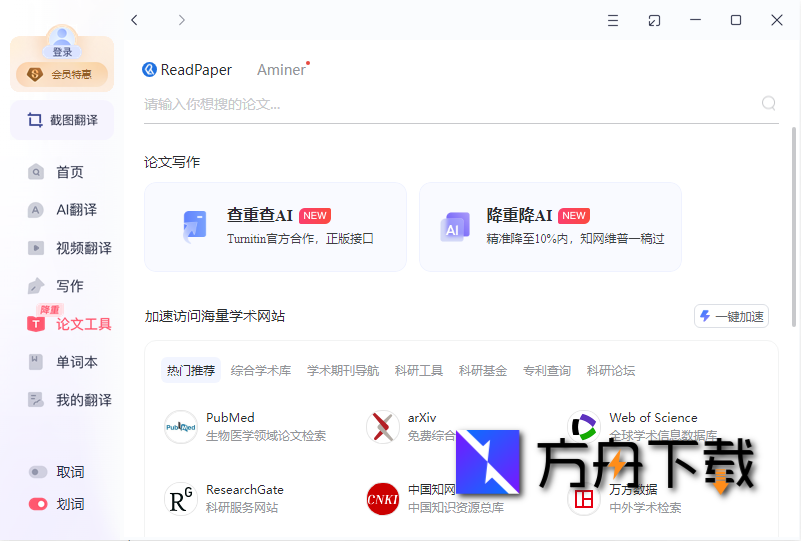The height and width of the screenshot is (541, 801).
Task: Click the 万方数据 logo icon
Action: click(x=584, y=499)
